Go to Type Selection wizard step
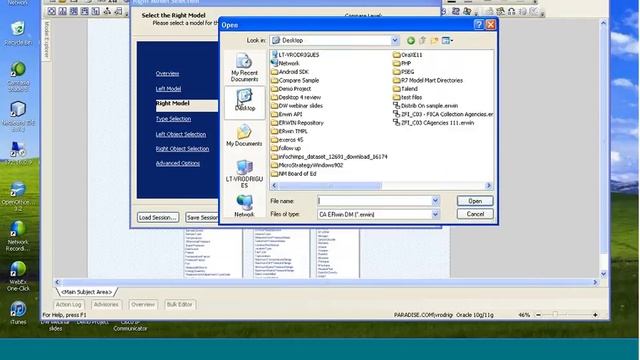Screen dimensions: 640x360 point(173,119)
